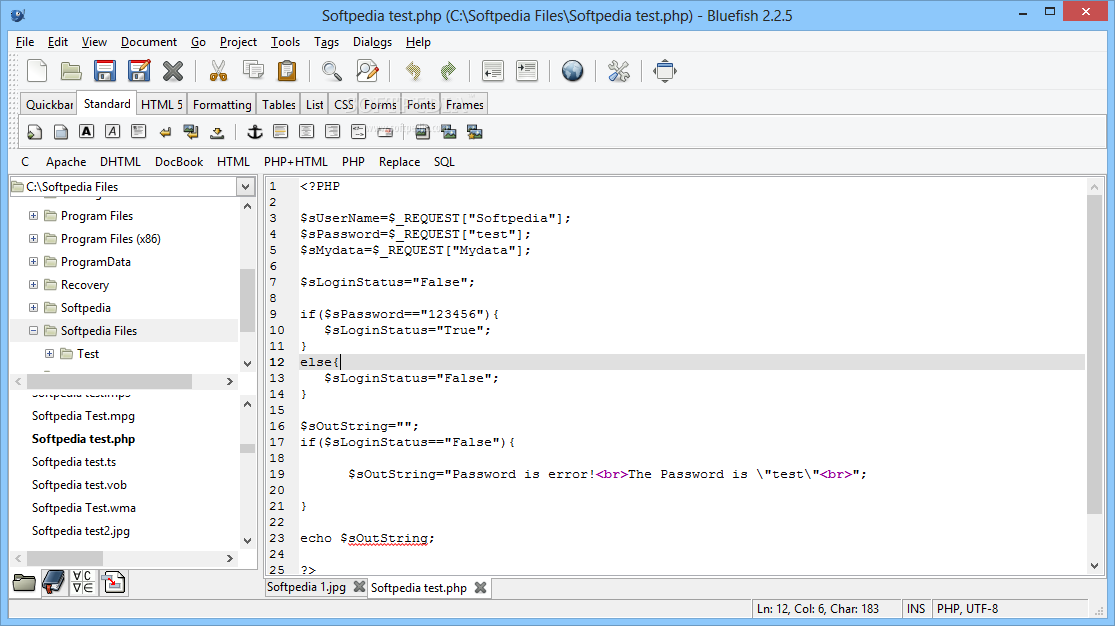
Task: Open the C:\Softpedia Files path dropdown
Action: (x=245, y=187)
